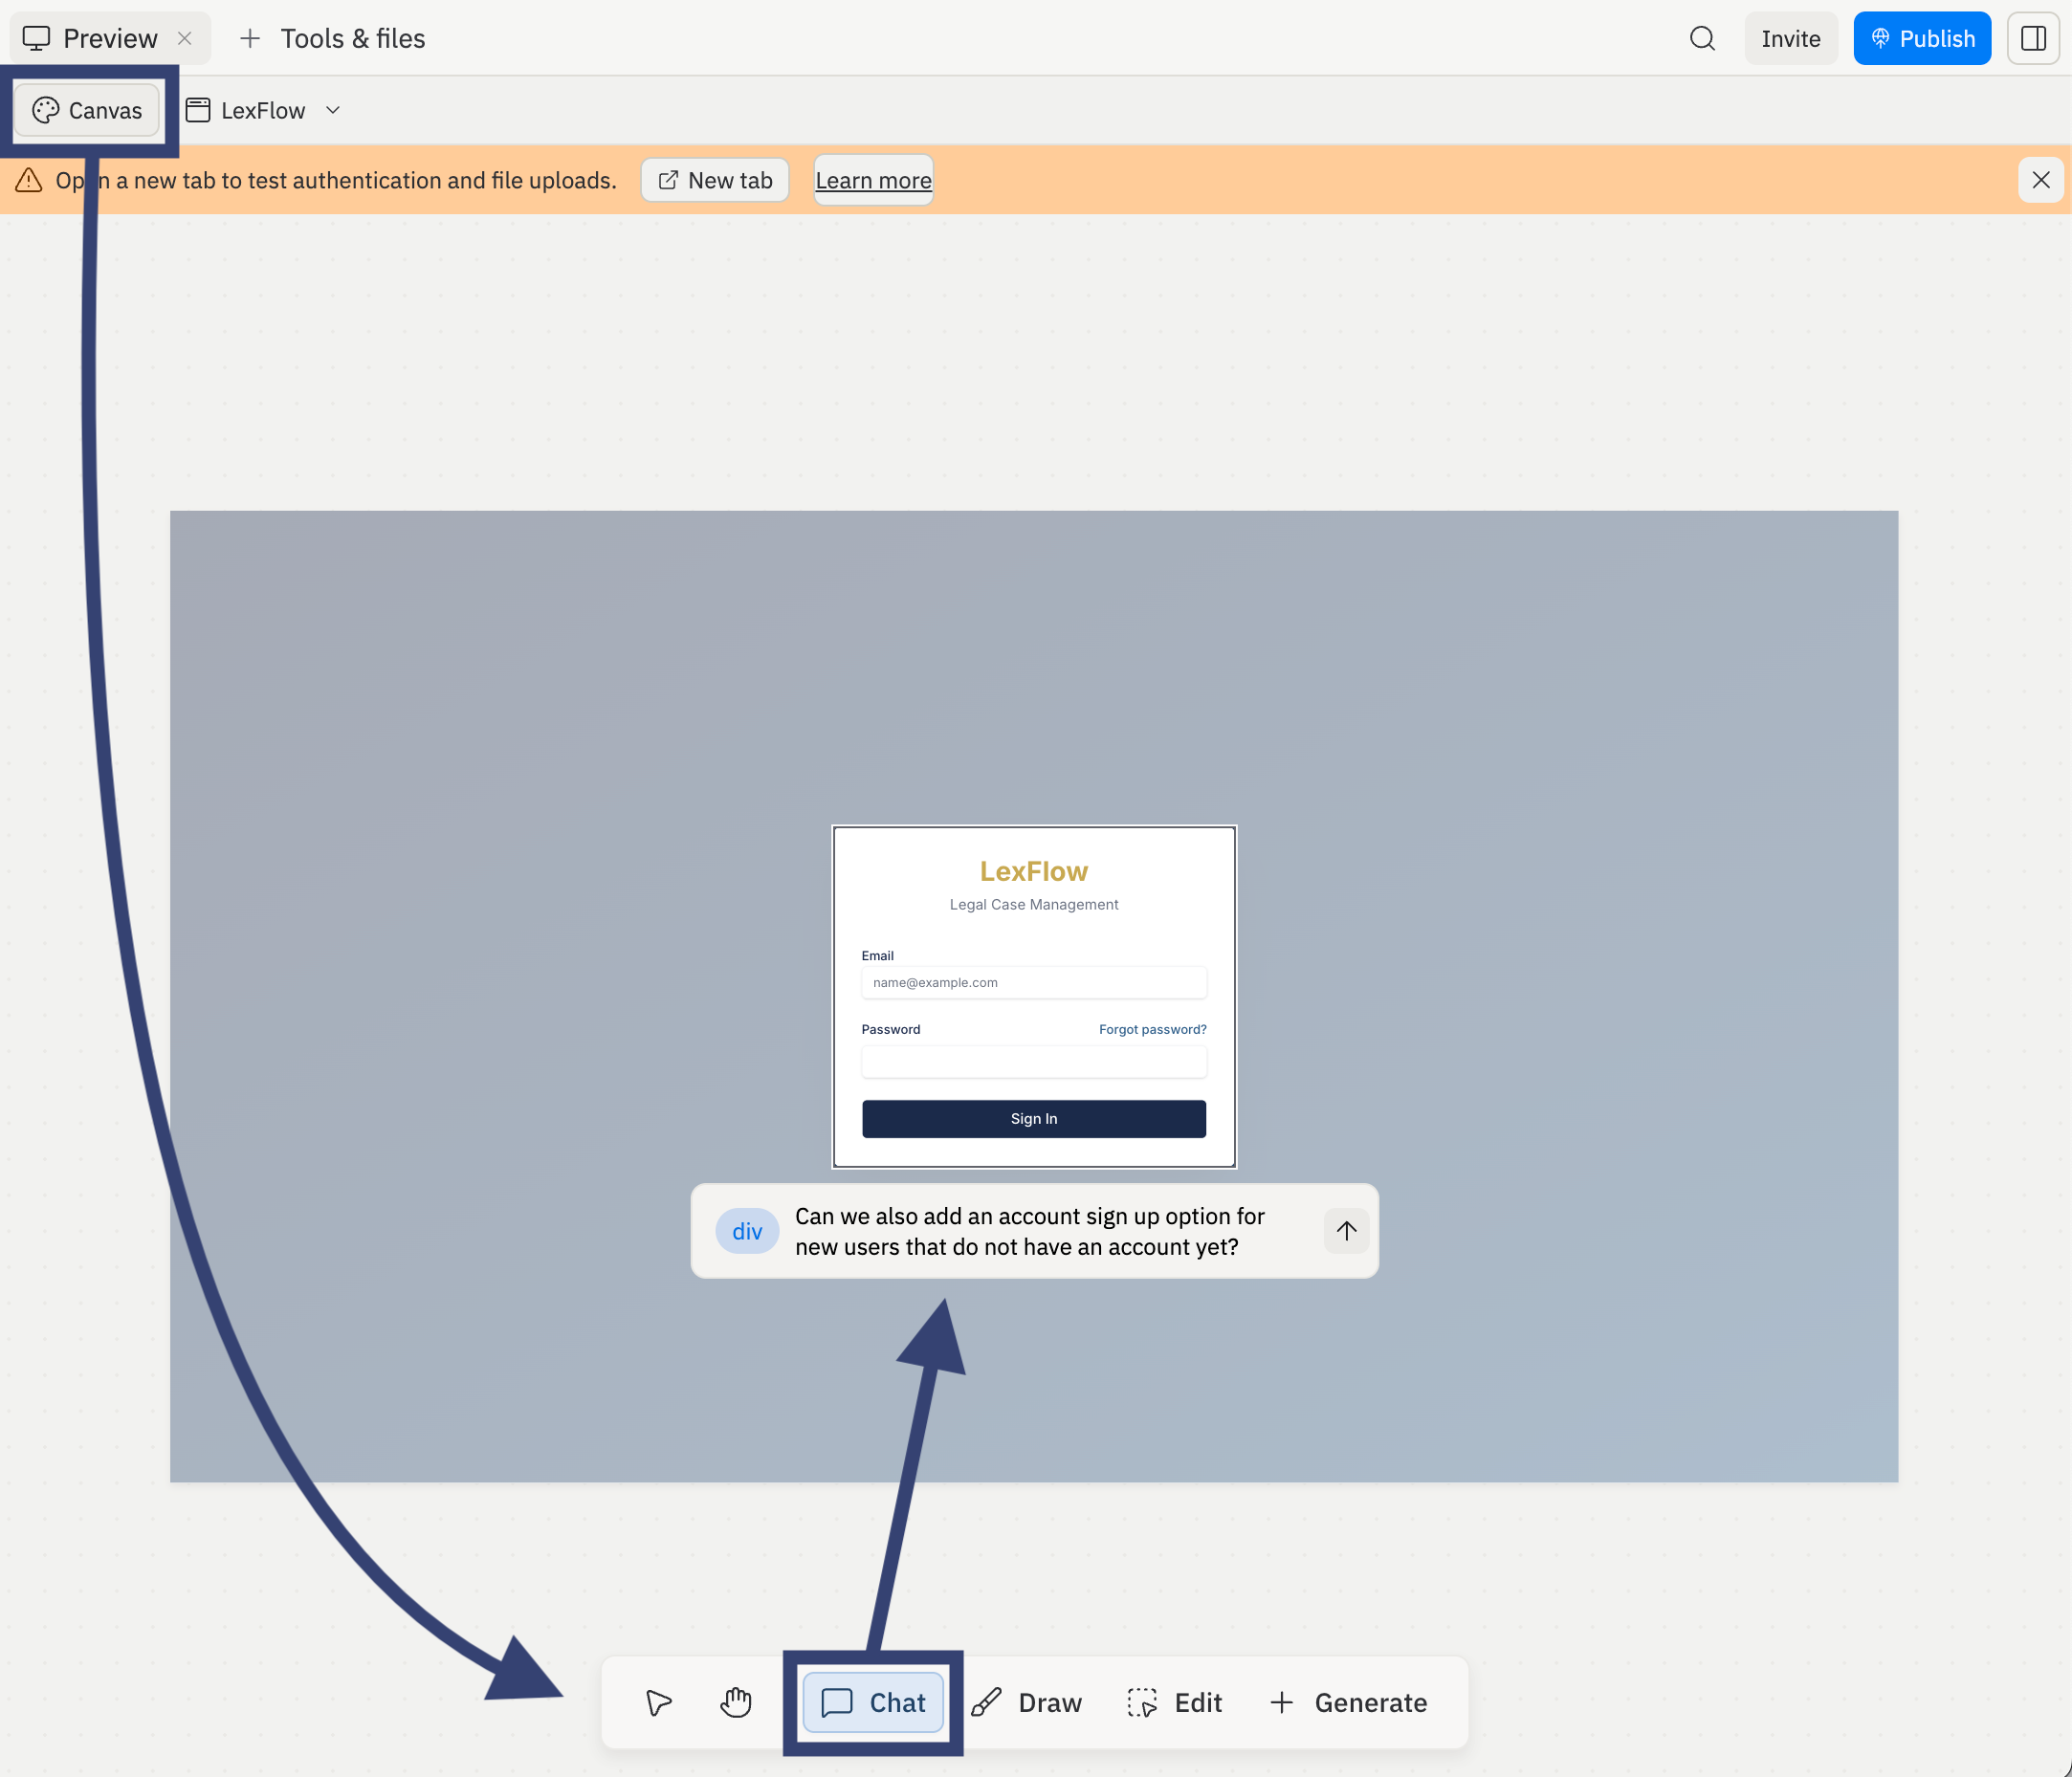
Task: Click the Password input field
Action: pyautogui.click(x=1034, y=1062)
